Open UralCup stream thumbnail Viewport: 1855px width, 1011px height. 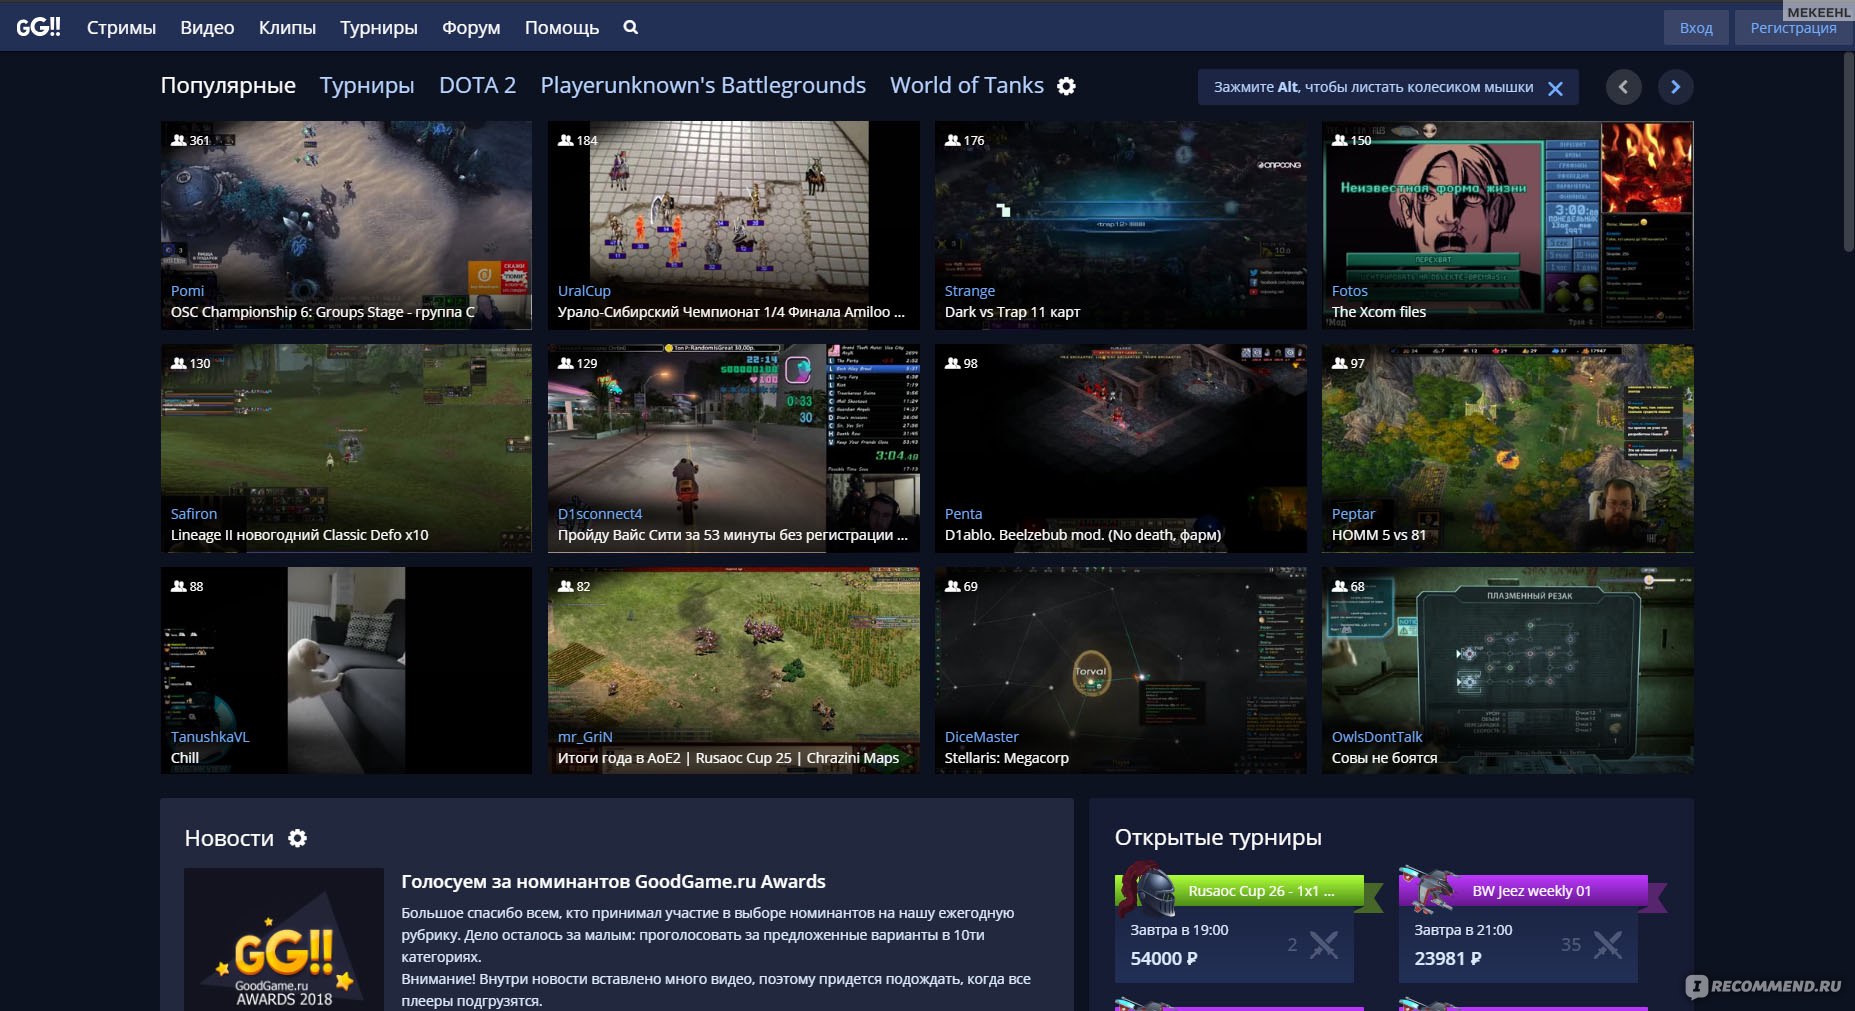click(x=733, y=225)
